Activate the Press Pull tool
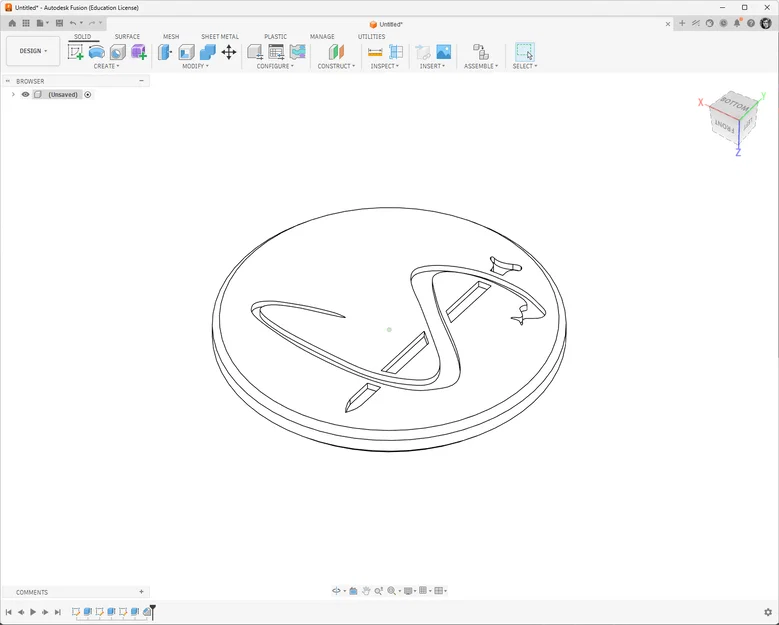 coord(165,52)
